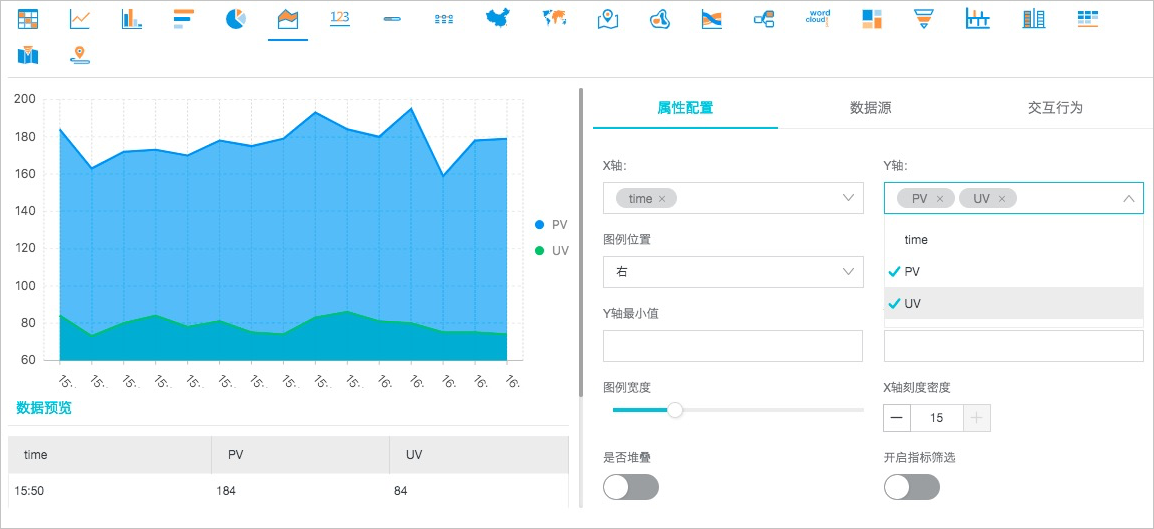Screen dimensions: 1154x529
Task: Select the table chart type icon
Action: click(x=28, y=18)
